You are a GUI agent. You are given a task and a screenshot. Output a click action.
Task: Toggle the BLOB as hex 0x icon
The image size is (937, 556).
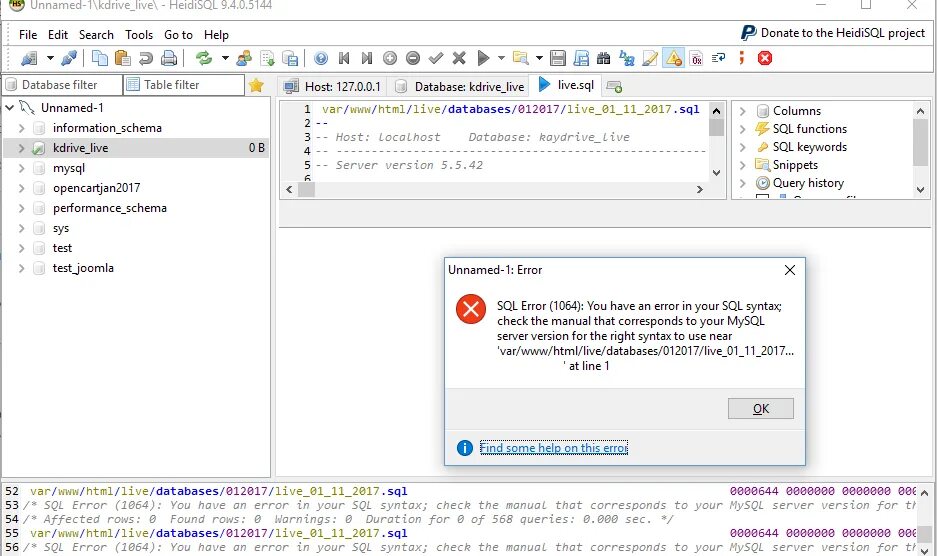pyautogui.click(x=696, y=58)
